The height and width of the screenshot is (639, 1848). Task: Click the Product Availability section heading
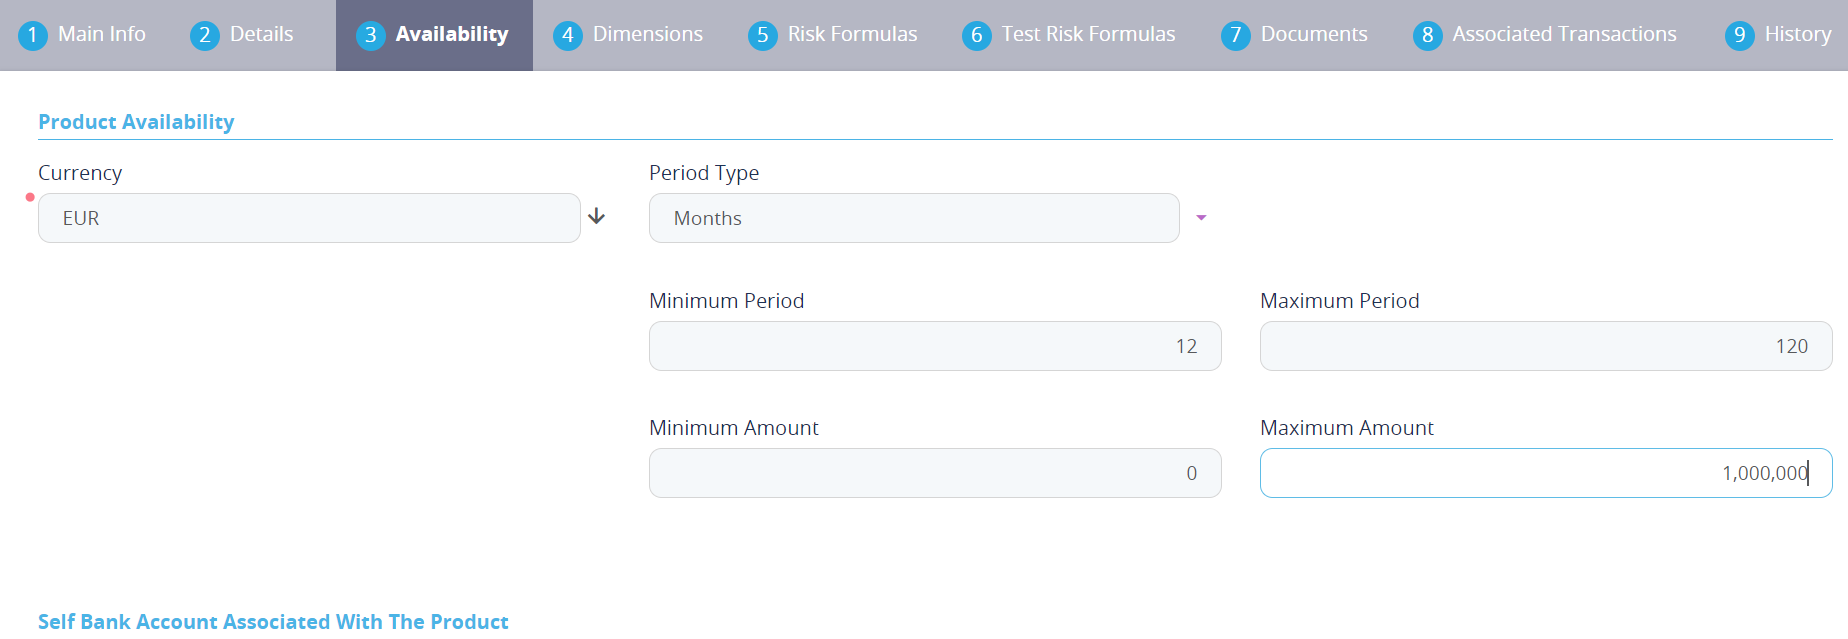(x=136, y=122)
